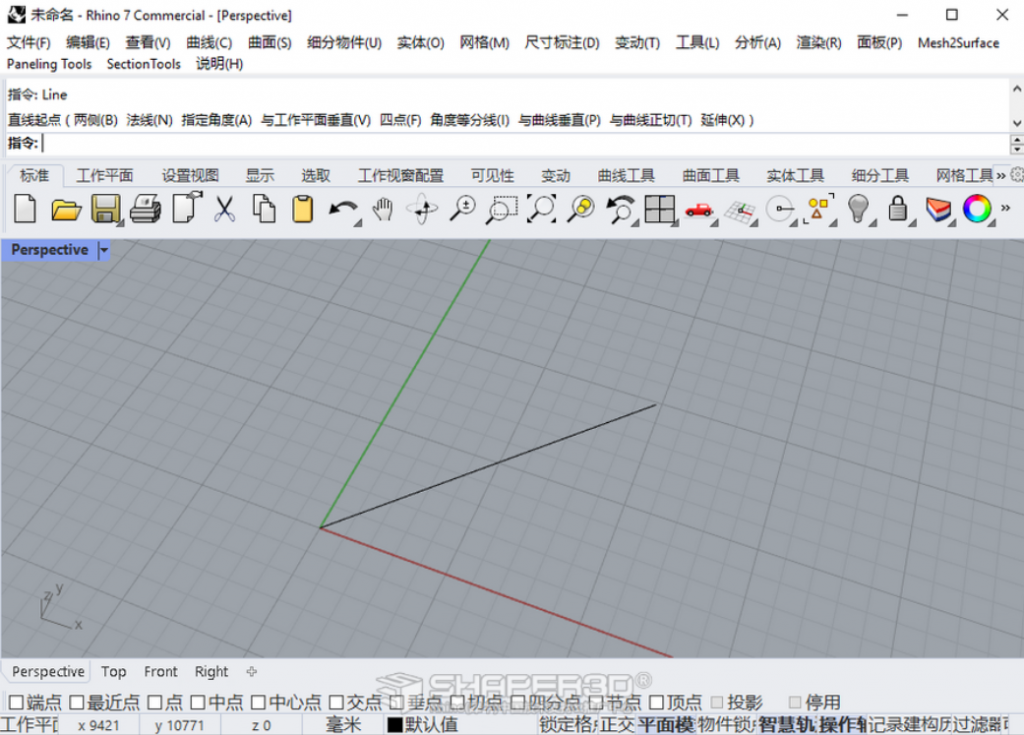The image size is (1024, 735).
Task: Open the Paneling Tools menu
Action: 49,64
